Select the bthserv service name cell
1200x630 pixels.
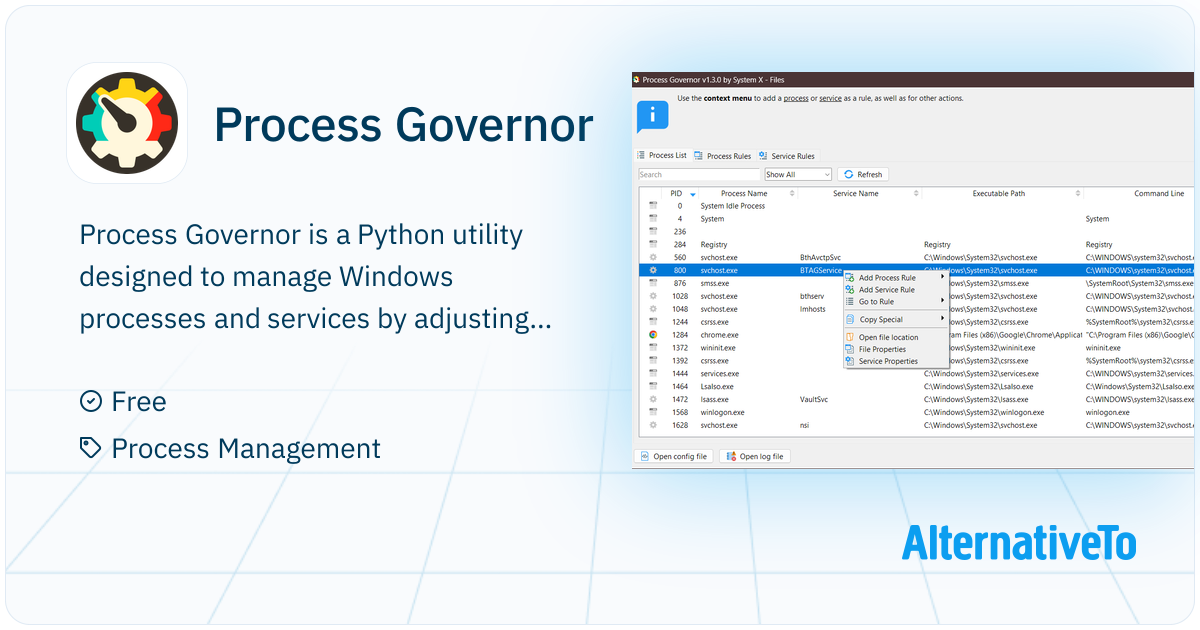(x=812, y=296)
